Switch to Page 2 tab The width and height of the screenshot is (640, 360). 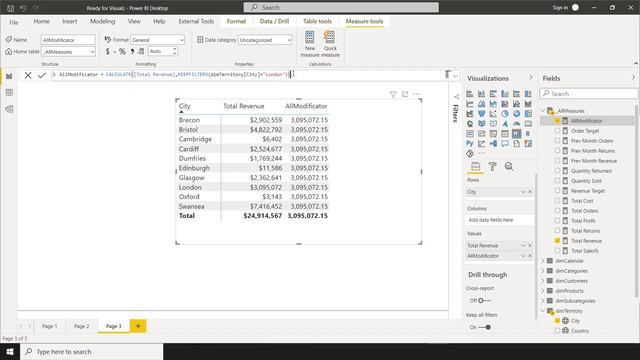pyautogui.click(x=81, y=326)
